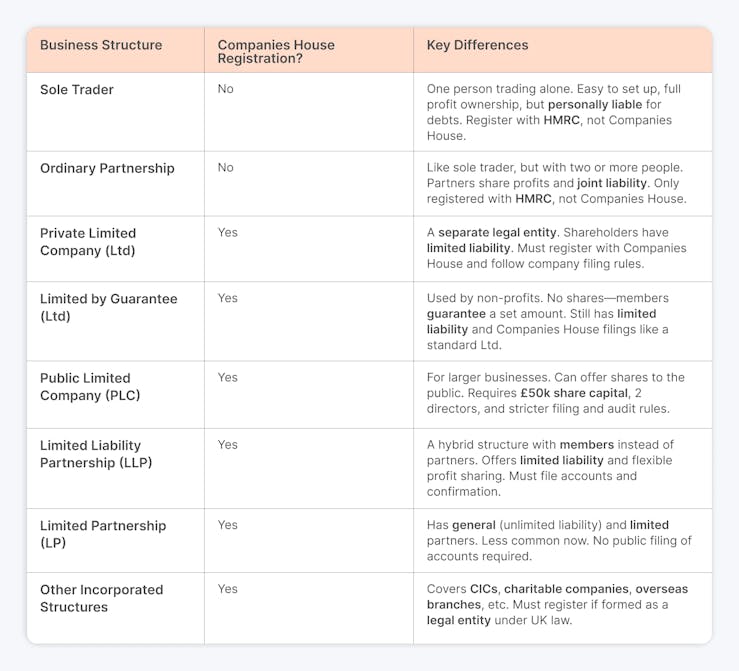This screenshot has width=739, height=671.
Task: Select the Sole Trader row label
Action: pos(77,90)
